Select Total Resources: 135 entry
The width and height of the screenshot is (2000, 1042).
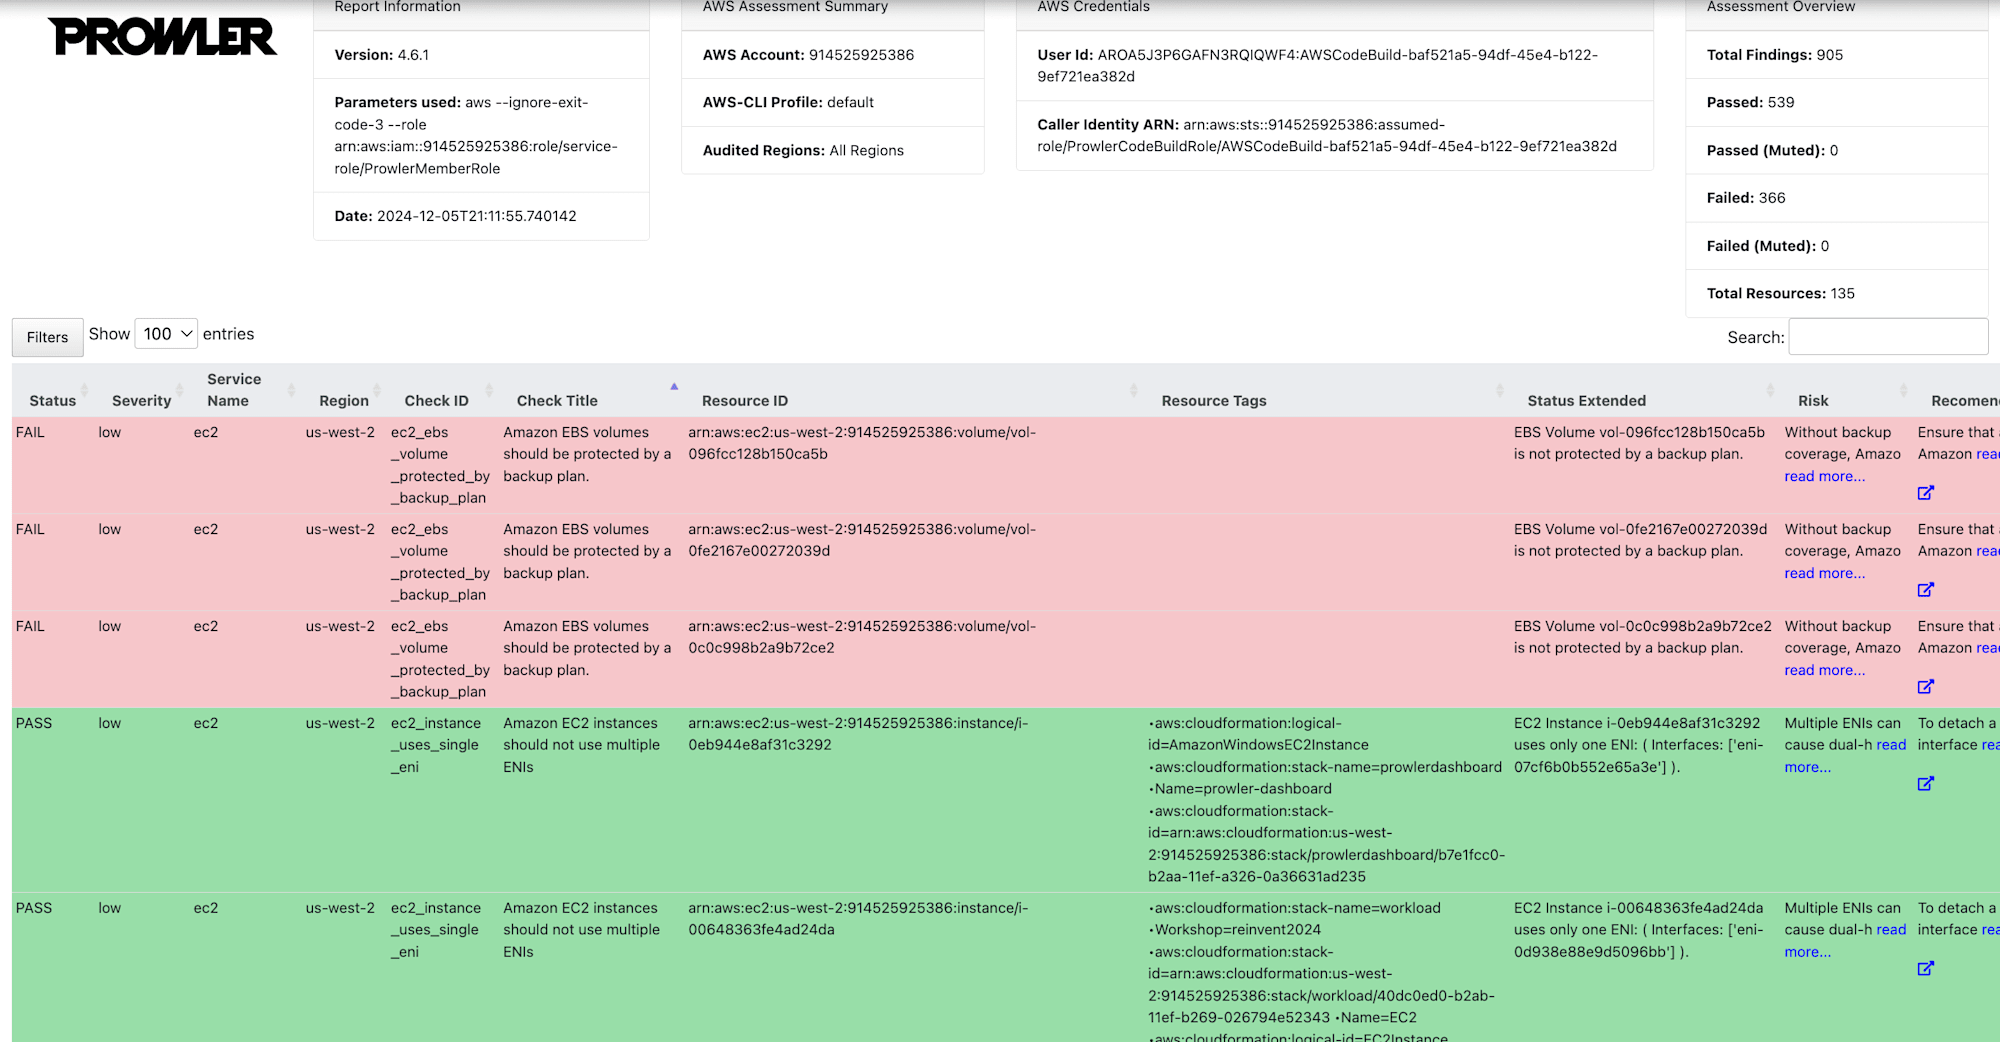tap(1780, 293)
